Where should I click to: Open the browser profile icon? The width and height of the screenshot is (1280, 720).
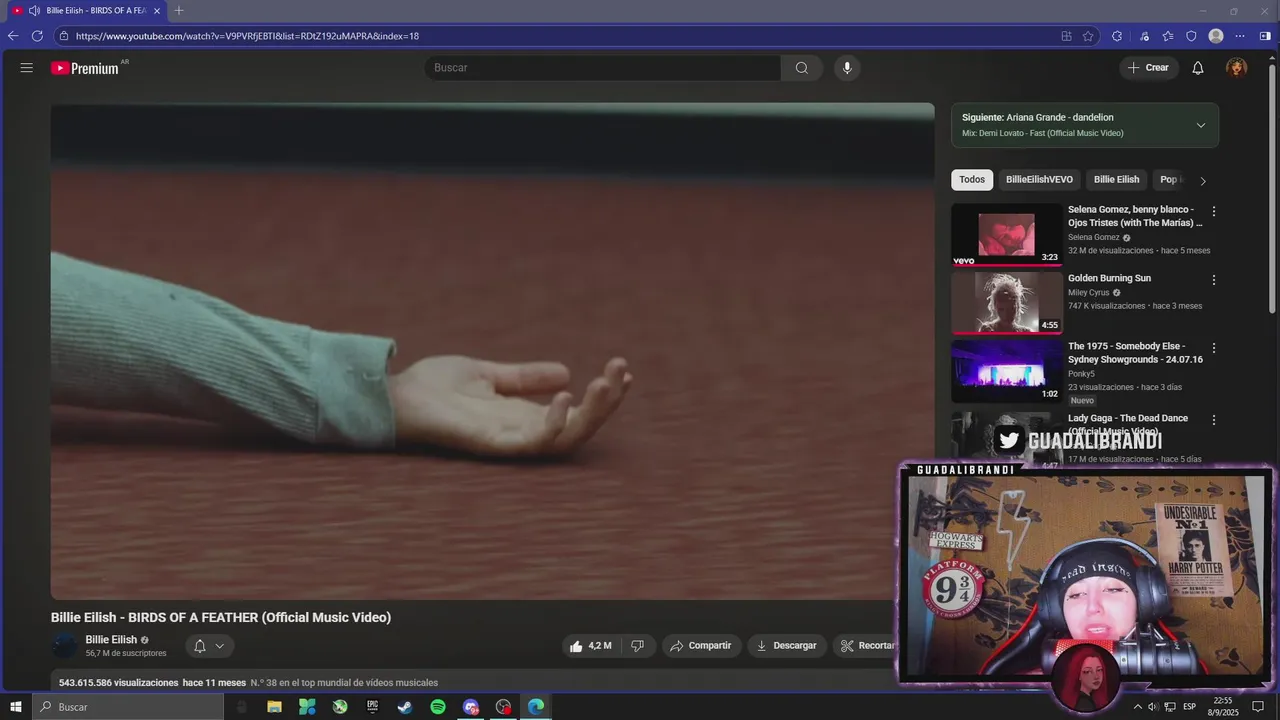1216,36
